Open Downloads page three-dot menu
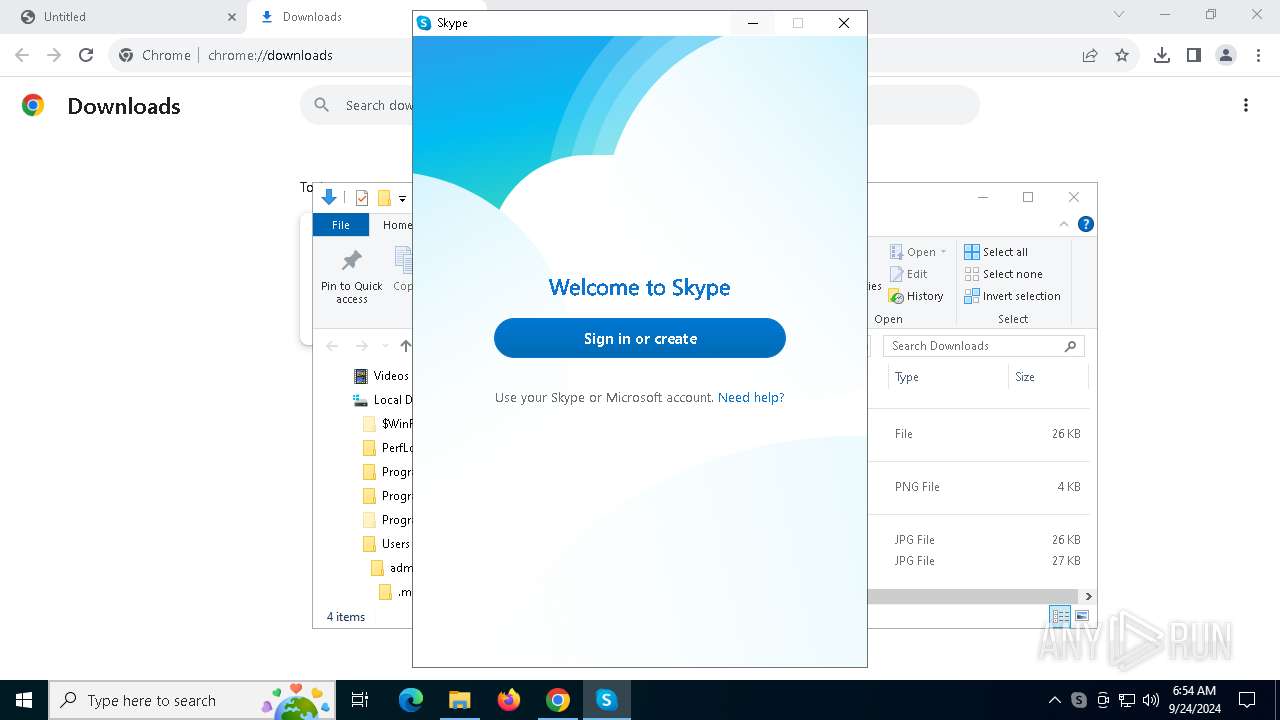This screenshot has height=720, width=1280. pos(1246,105)
